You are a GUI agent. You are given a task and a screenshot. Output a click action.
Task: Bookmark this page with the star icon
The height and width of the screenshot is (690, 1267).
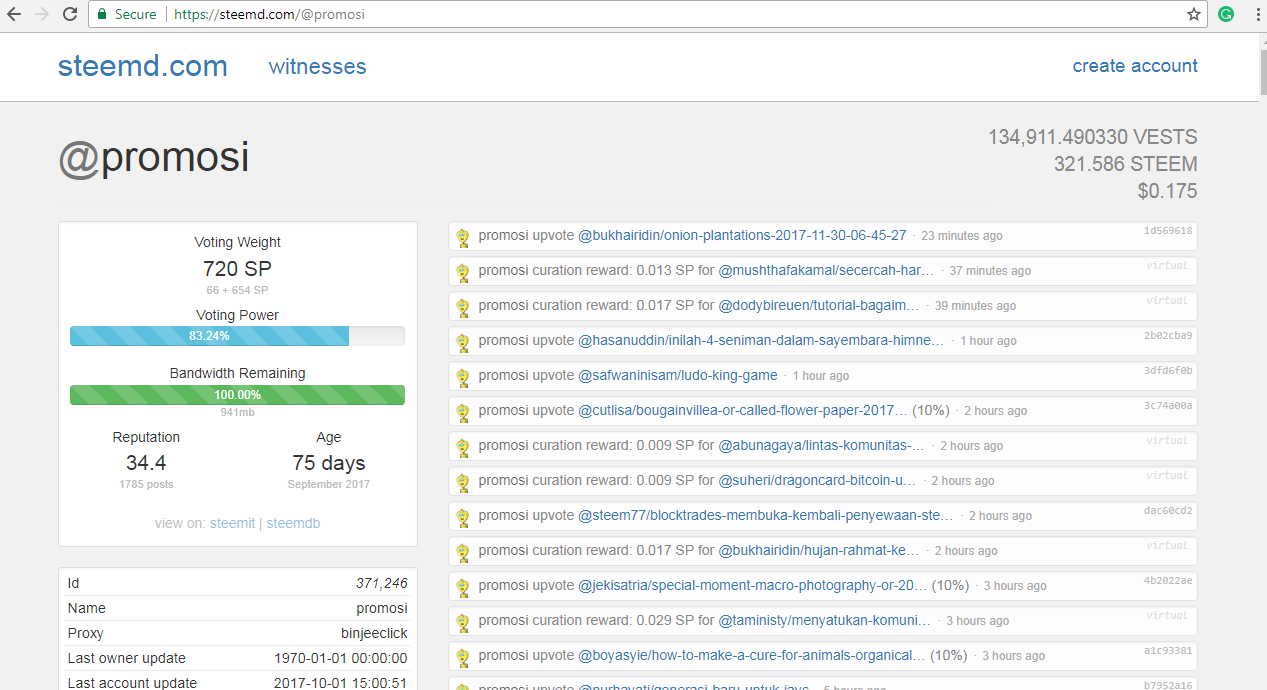tap(1193, 15)
